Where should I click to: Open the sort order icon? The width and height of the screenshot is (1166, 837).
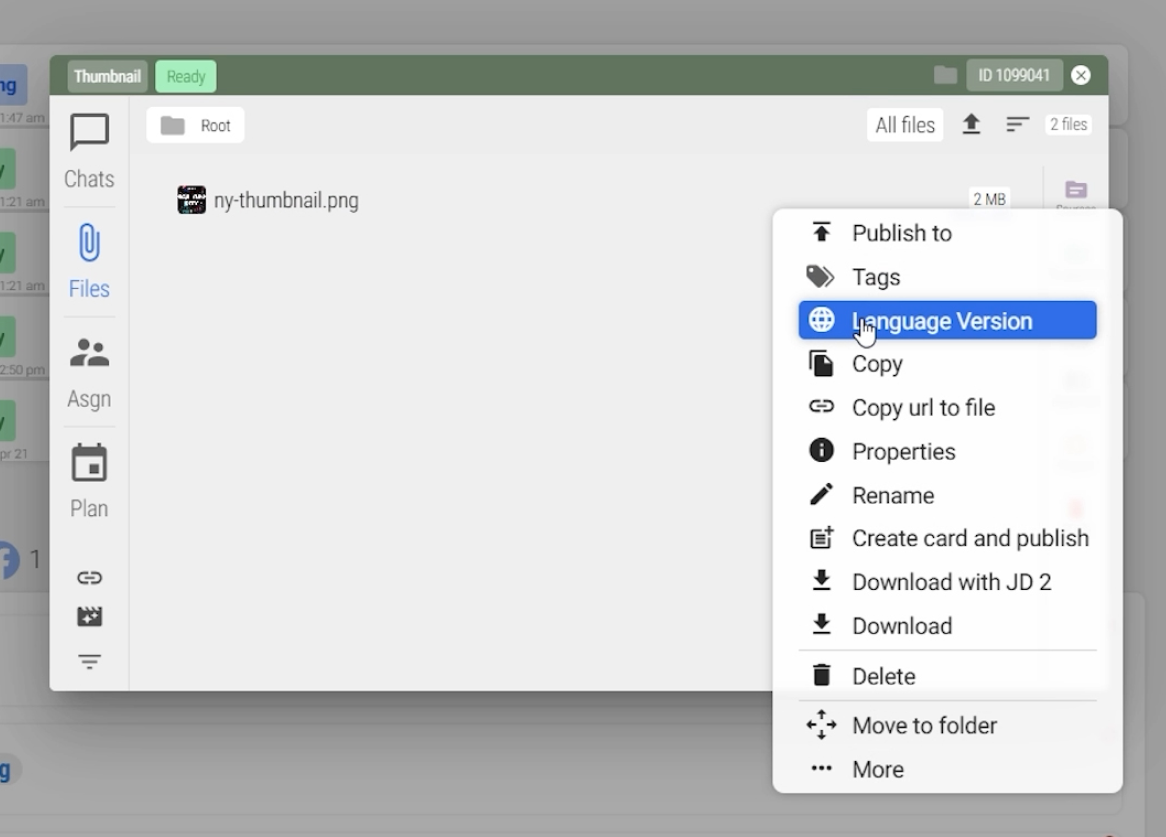[1017, 125]
